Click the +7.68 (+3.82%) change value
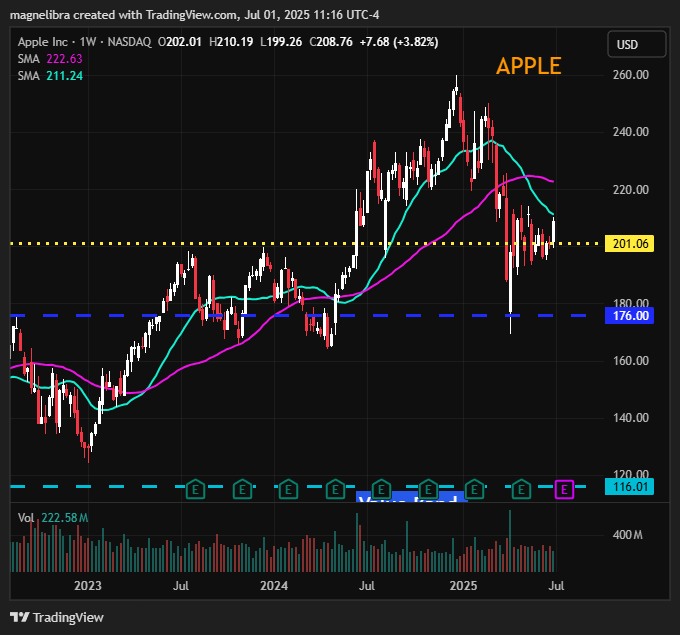The width and height of the screenshot is (680, 635). [x=399, y=42]
